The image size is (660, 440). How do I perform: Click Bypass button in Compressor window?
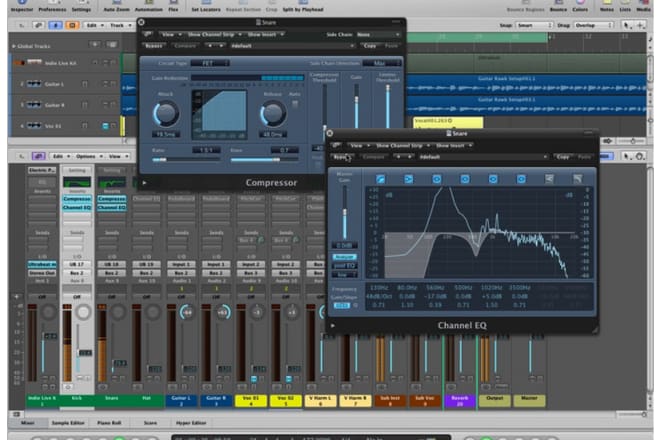(x=153, y=46)
